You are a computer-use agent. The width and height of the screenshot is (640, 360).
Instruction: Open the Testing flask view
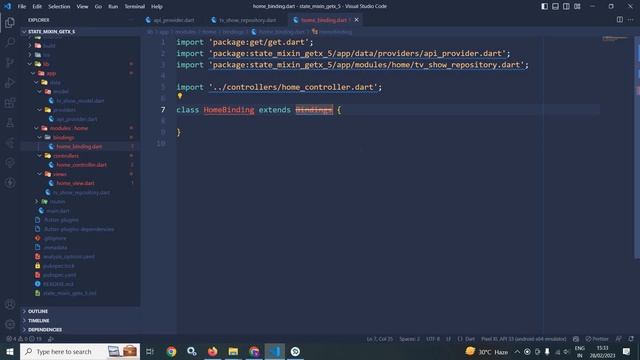[10, 122]
